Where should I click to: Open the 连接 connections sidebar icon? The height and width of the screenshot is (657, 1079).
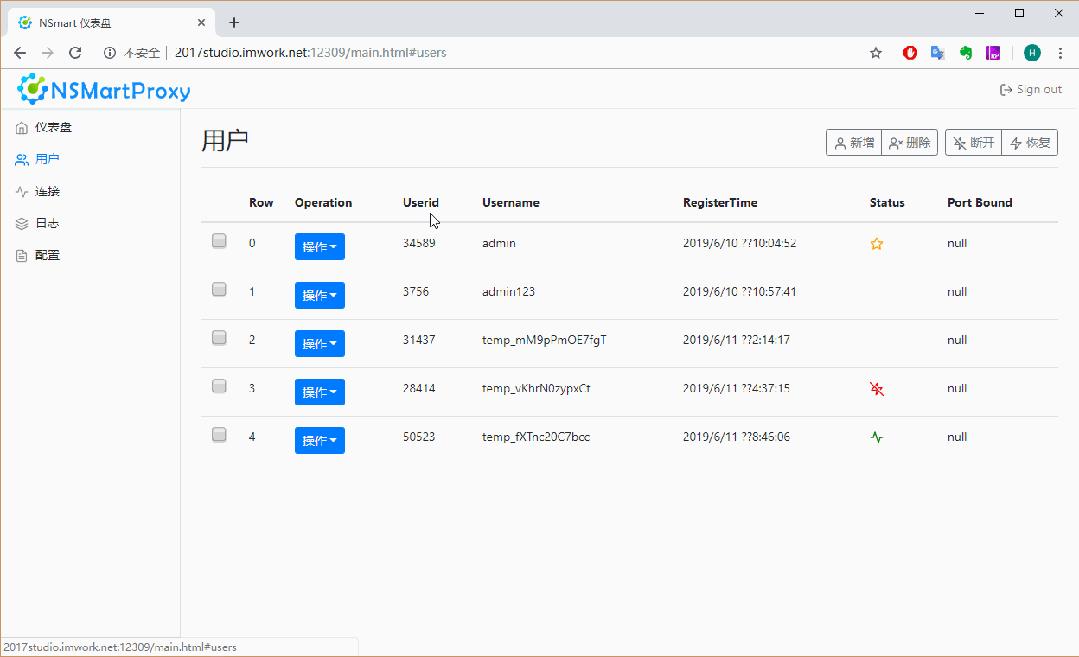click(19, 191)
